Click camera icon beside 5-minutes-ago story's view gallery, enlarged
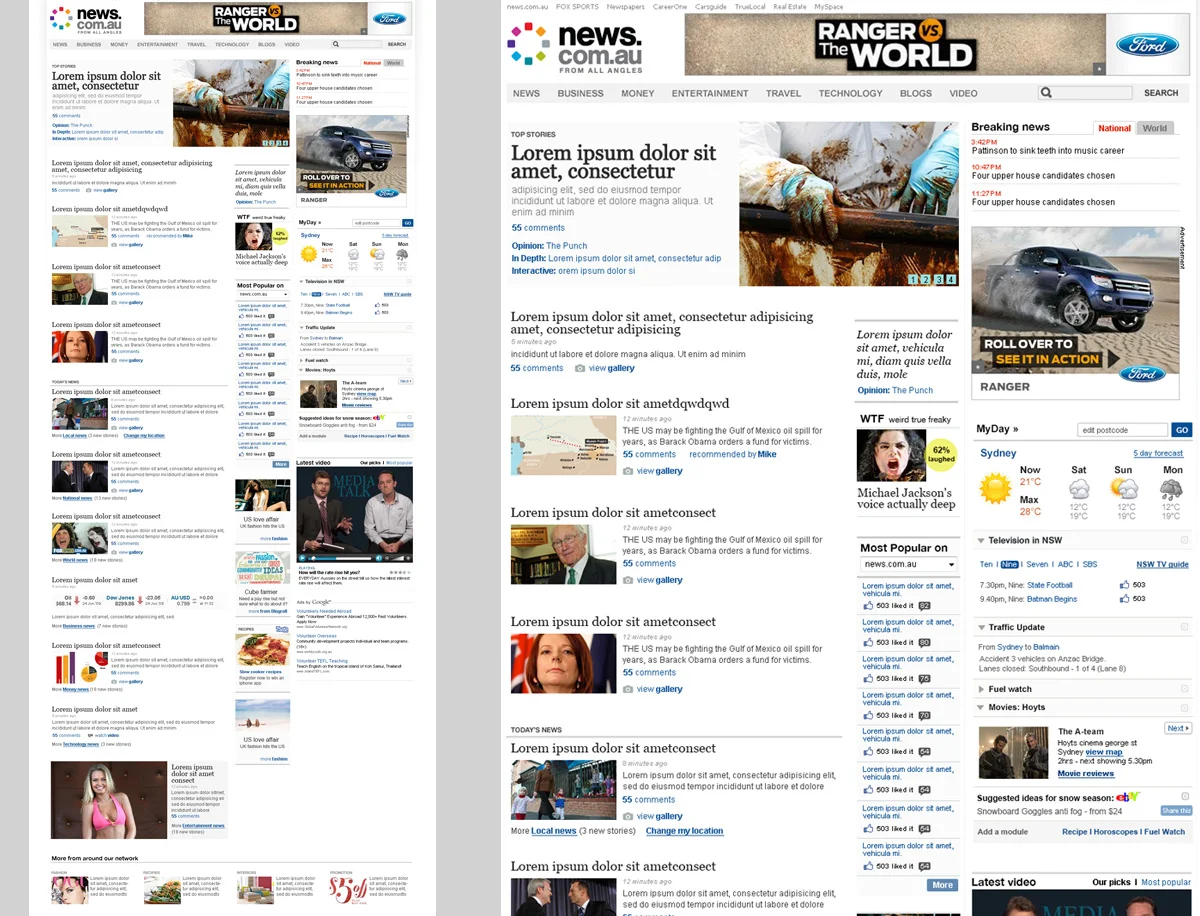This screenshot has height=916, width=1200. pyautogui.click(x=580, y=369)
